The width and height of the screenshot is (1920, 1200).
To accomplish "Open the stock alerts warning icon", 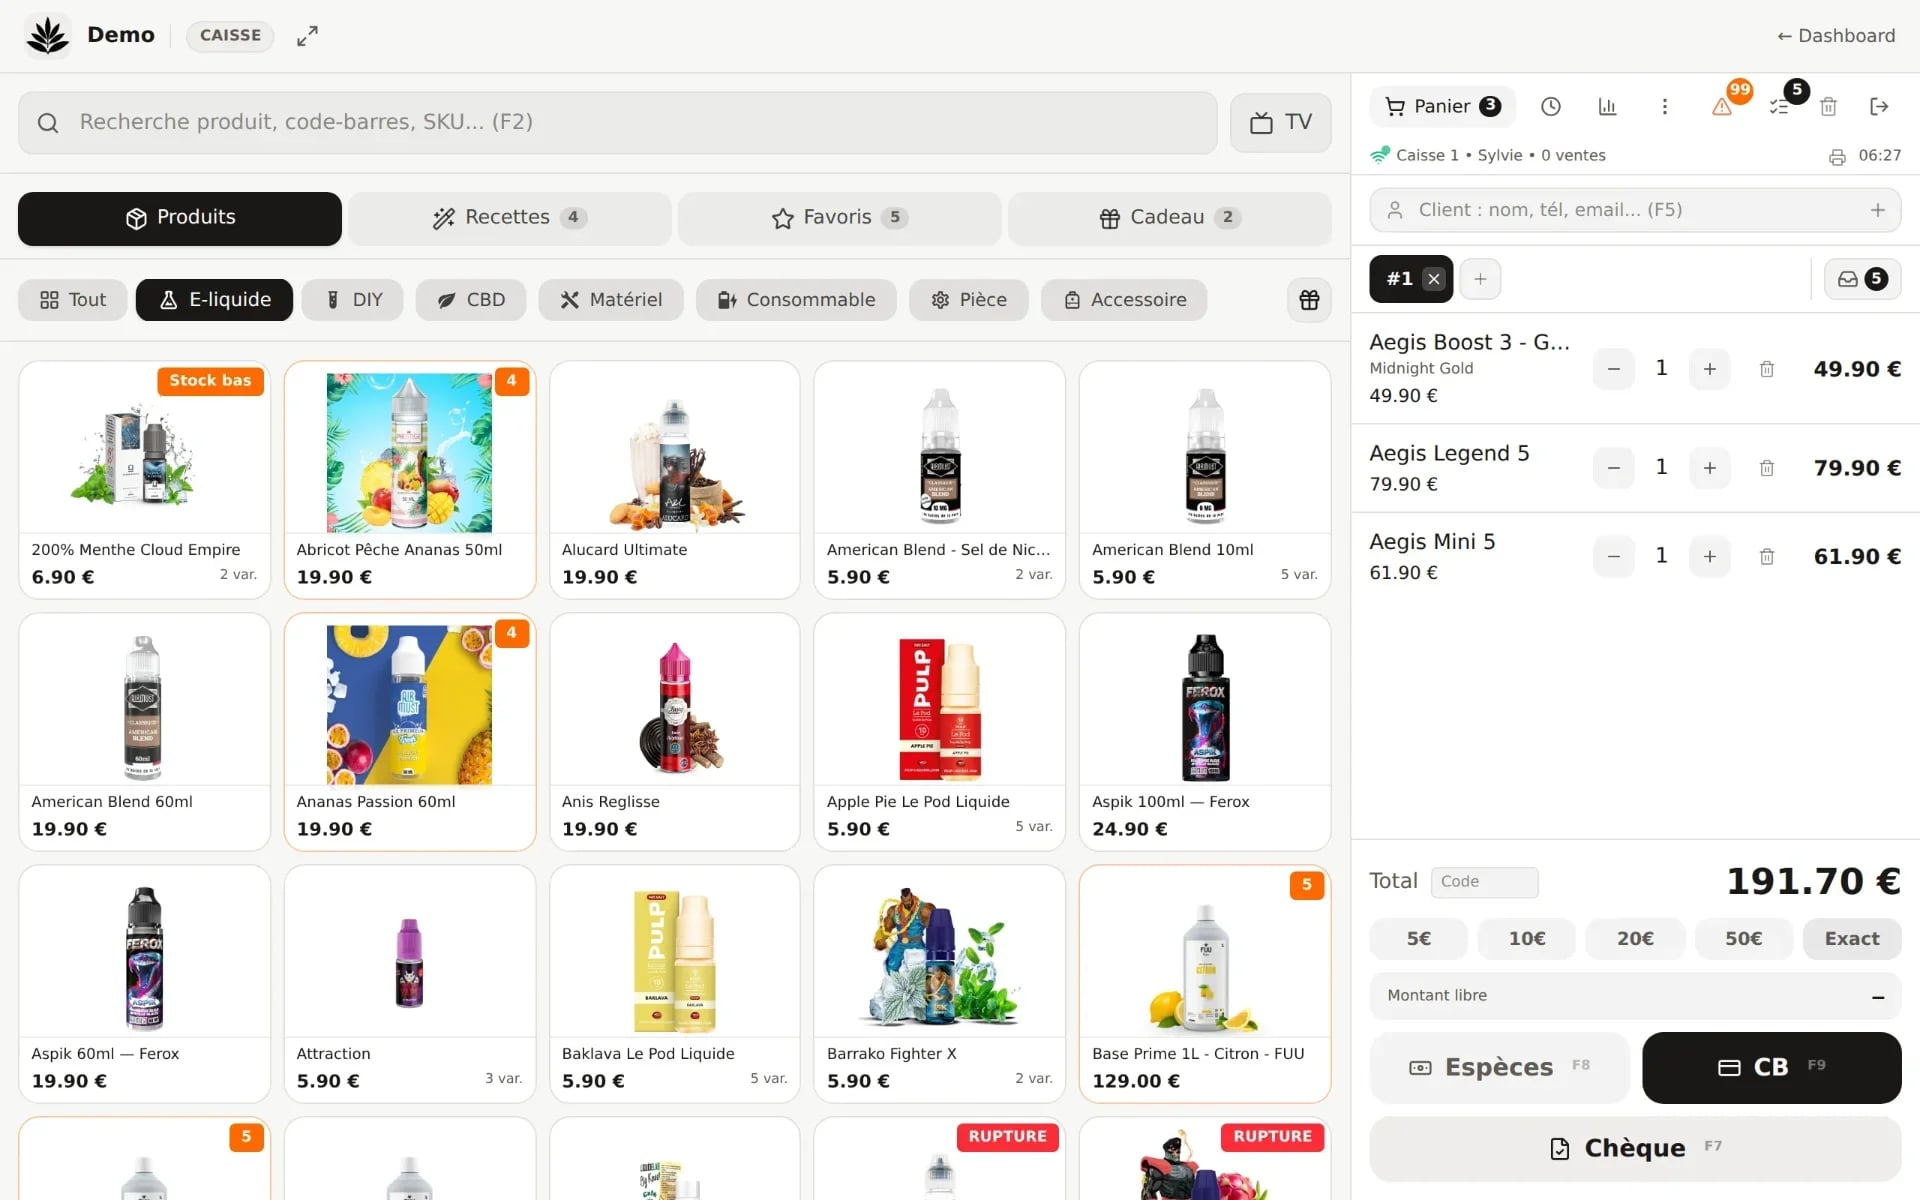I will [1722, 107].
